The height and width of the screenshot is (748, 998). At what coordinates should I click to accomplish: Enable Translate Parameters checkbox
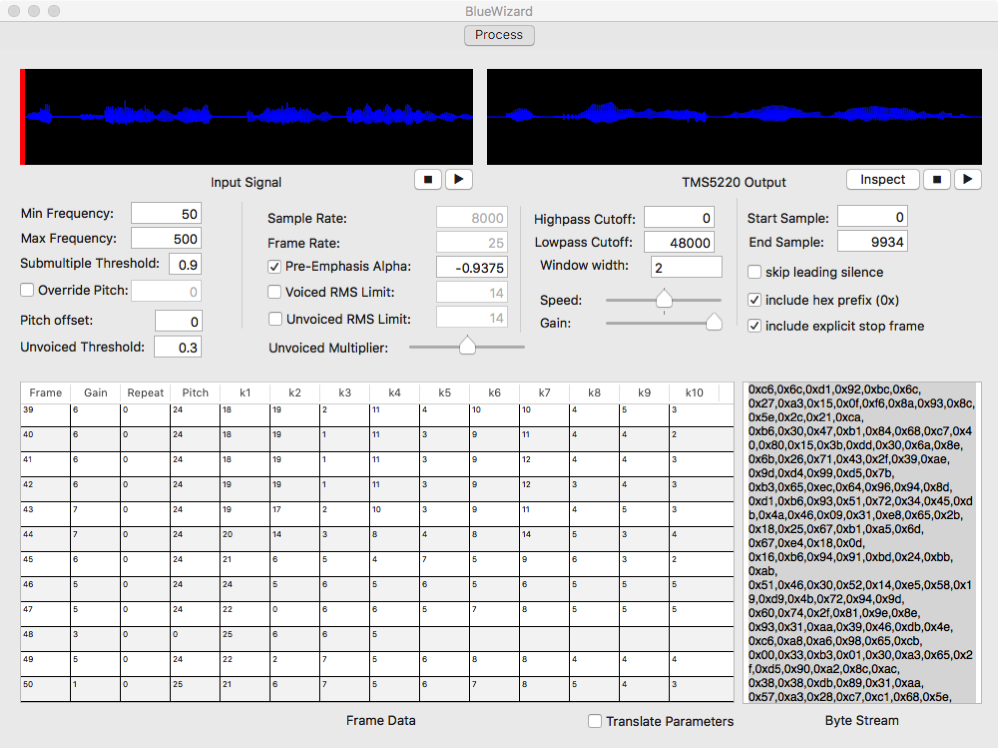(595, 721)
